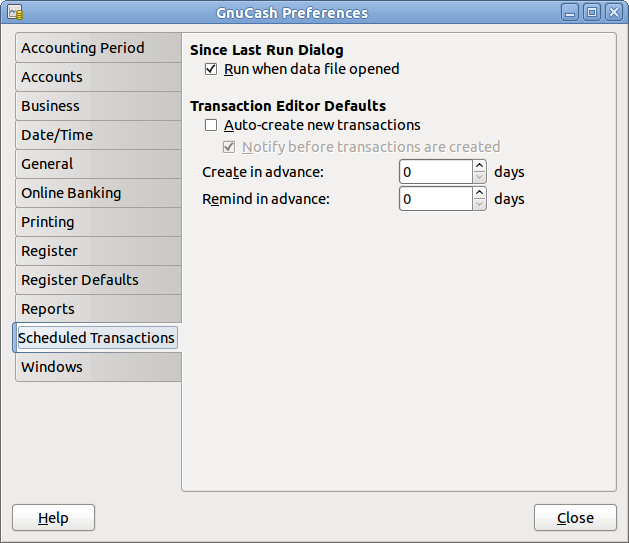Viewport: 629px width, 543px height.
Task: Open the Register Defaults tab
Action: coord(80,280)
